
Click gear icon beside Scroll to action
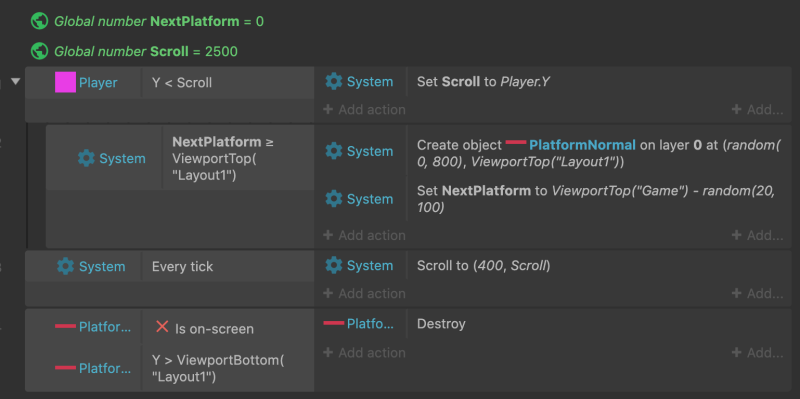[334, 265]
